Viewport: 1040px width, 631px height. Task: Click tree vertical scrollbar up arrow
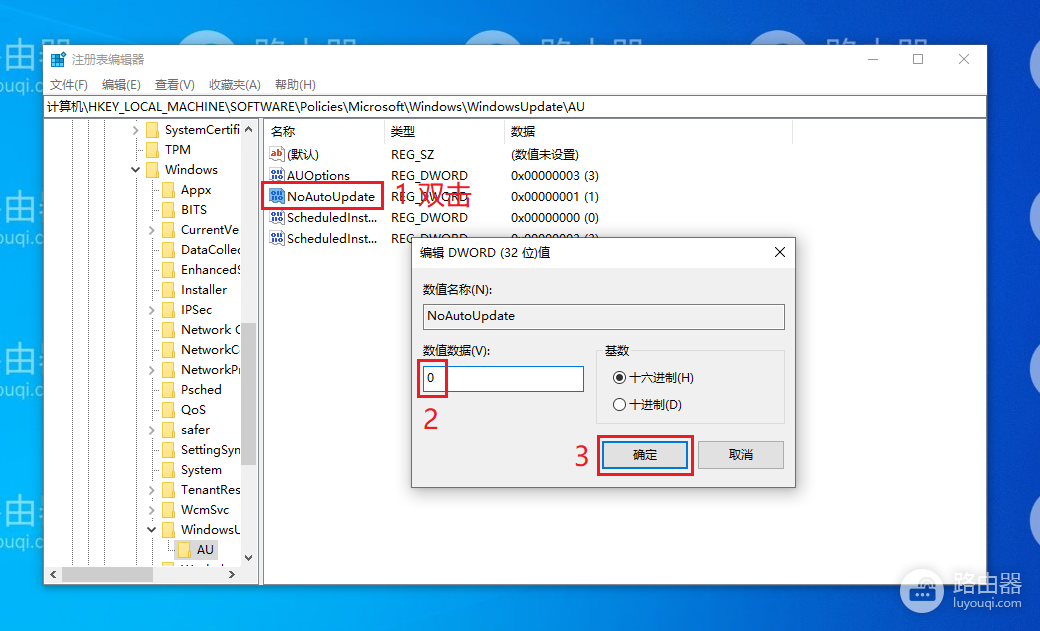point(249,129)
